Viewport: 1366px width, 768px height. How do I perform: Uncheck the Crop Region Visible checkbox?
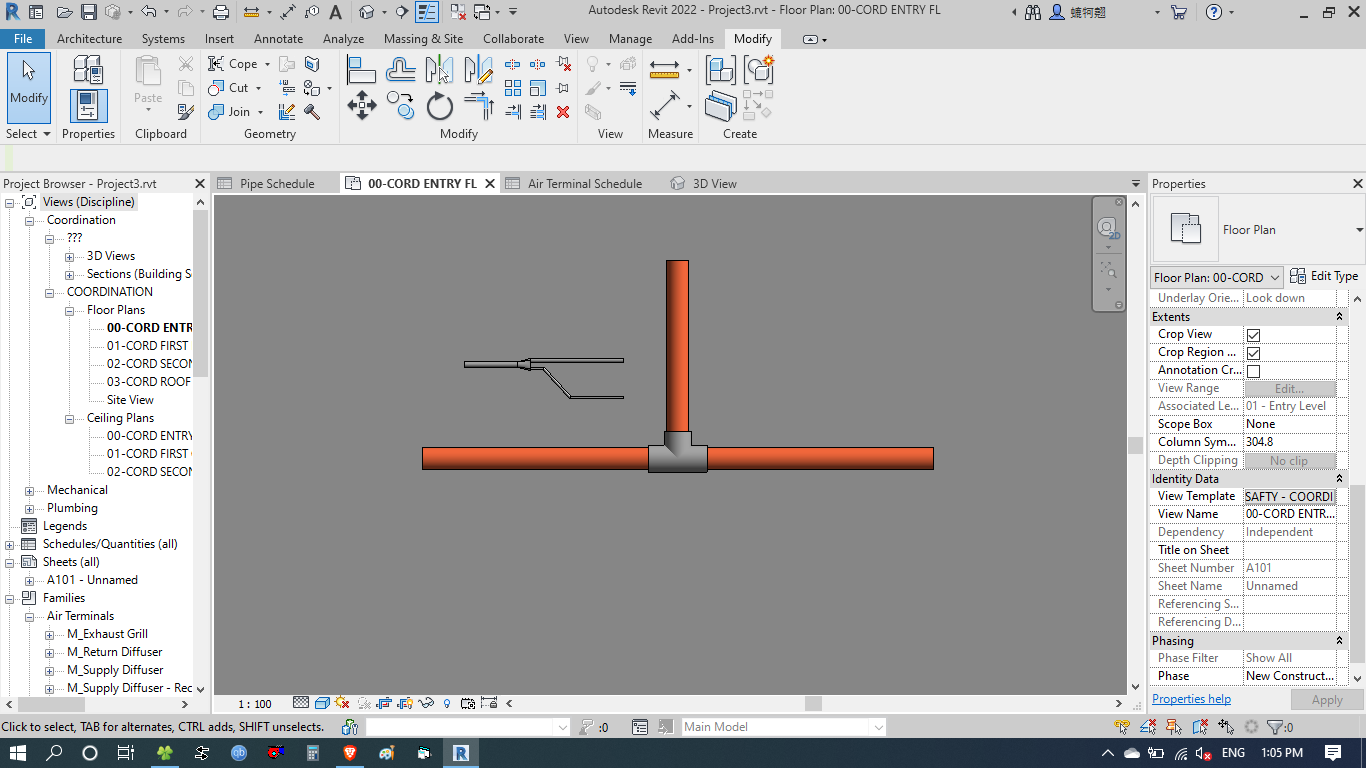click(1252, 351)
